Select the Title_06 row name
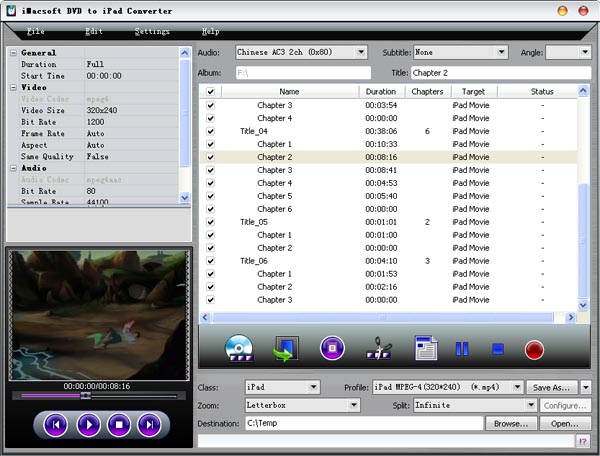The width and height of the screenshot is (600, 456). (x=254, y=261)
